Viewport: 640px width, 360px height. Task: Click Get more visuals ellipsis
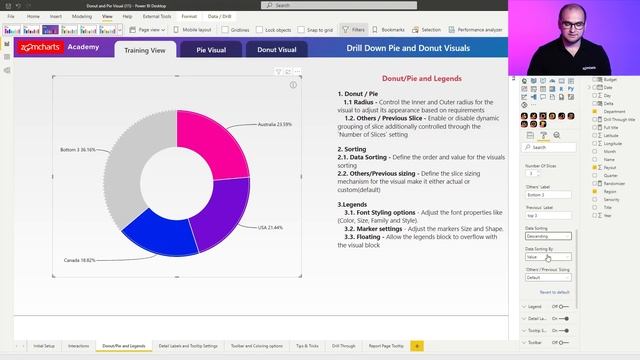click(x=533, y=105)
